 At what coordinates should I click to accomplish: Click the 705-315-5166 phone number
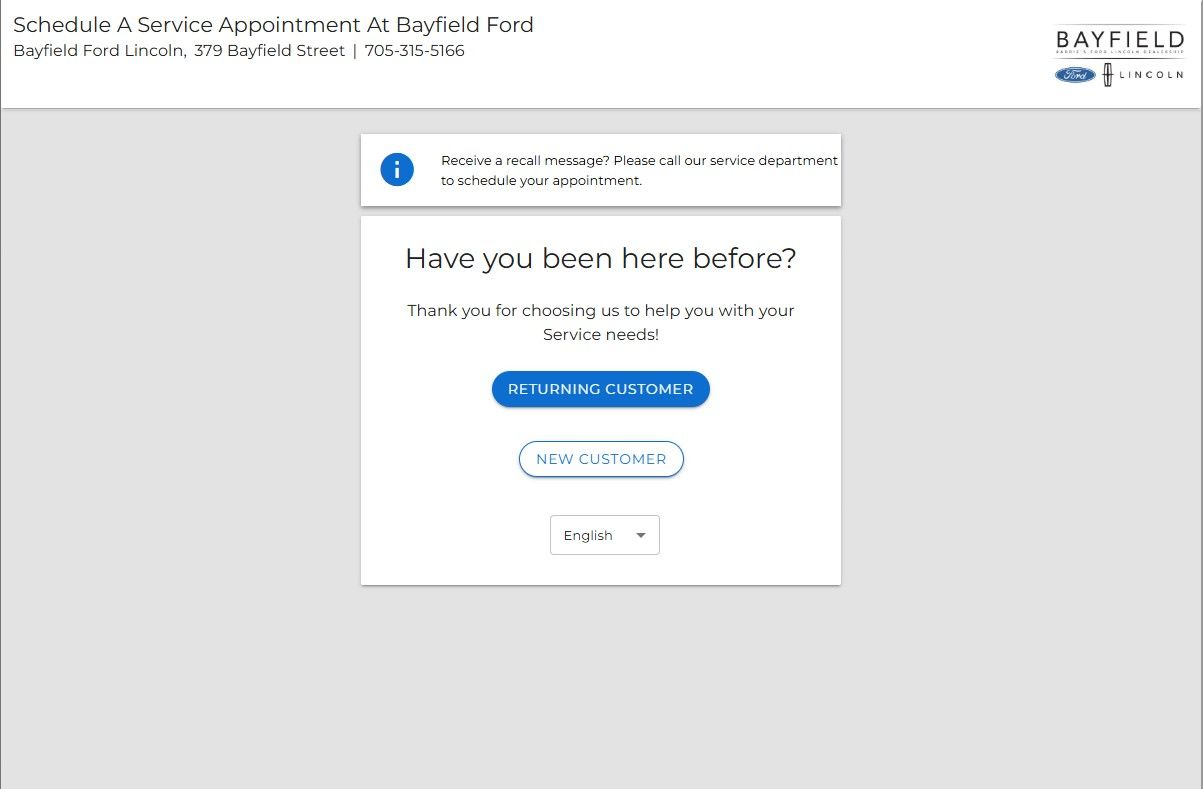click(x=414, y=51)
